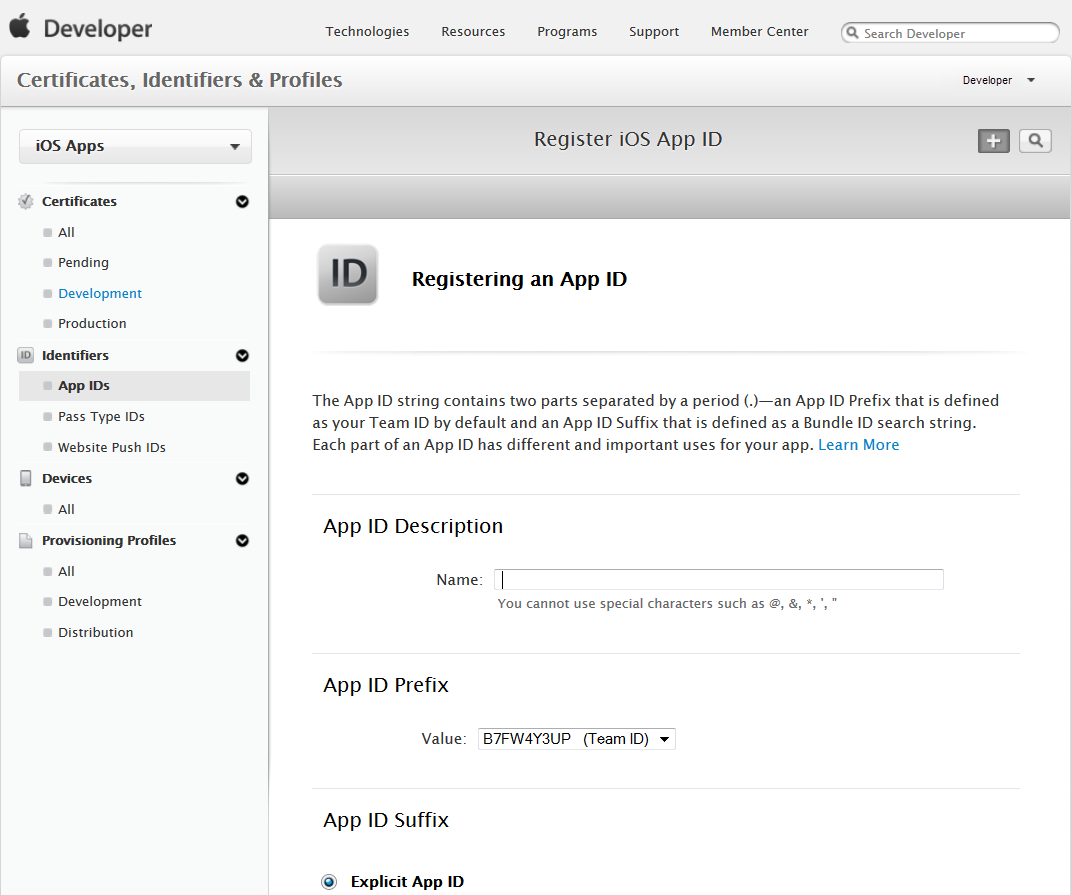1072x895 pixels.
Task: Open All under Certificates
Action: point(66,232)
